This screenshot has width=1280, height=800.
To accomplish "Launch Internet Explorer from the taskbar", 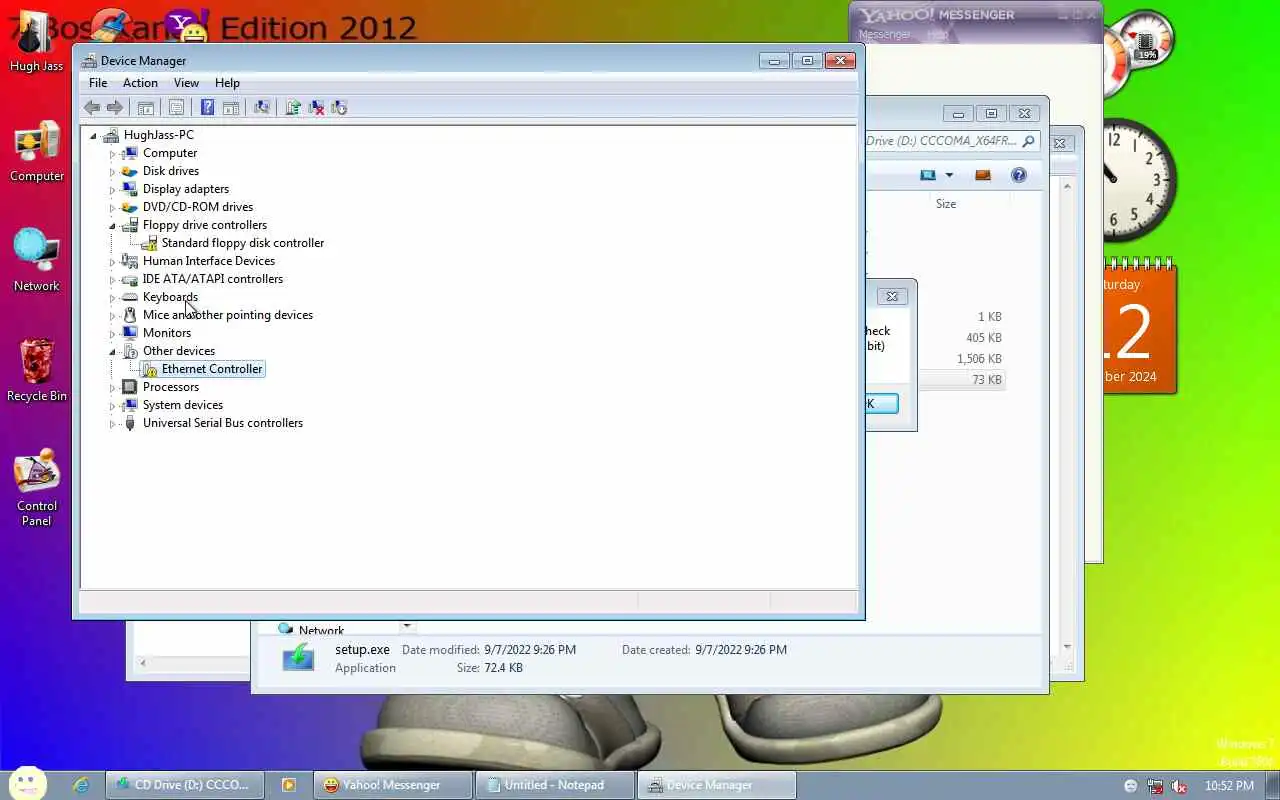I will click(x=81, y=785).
